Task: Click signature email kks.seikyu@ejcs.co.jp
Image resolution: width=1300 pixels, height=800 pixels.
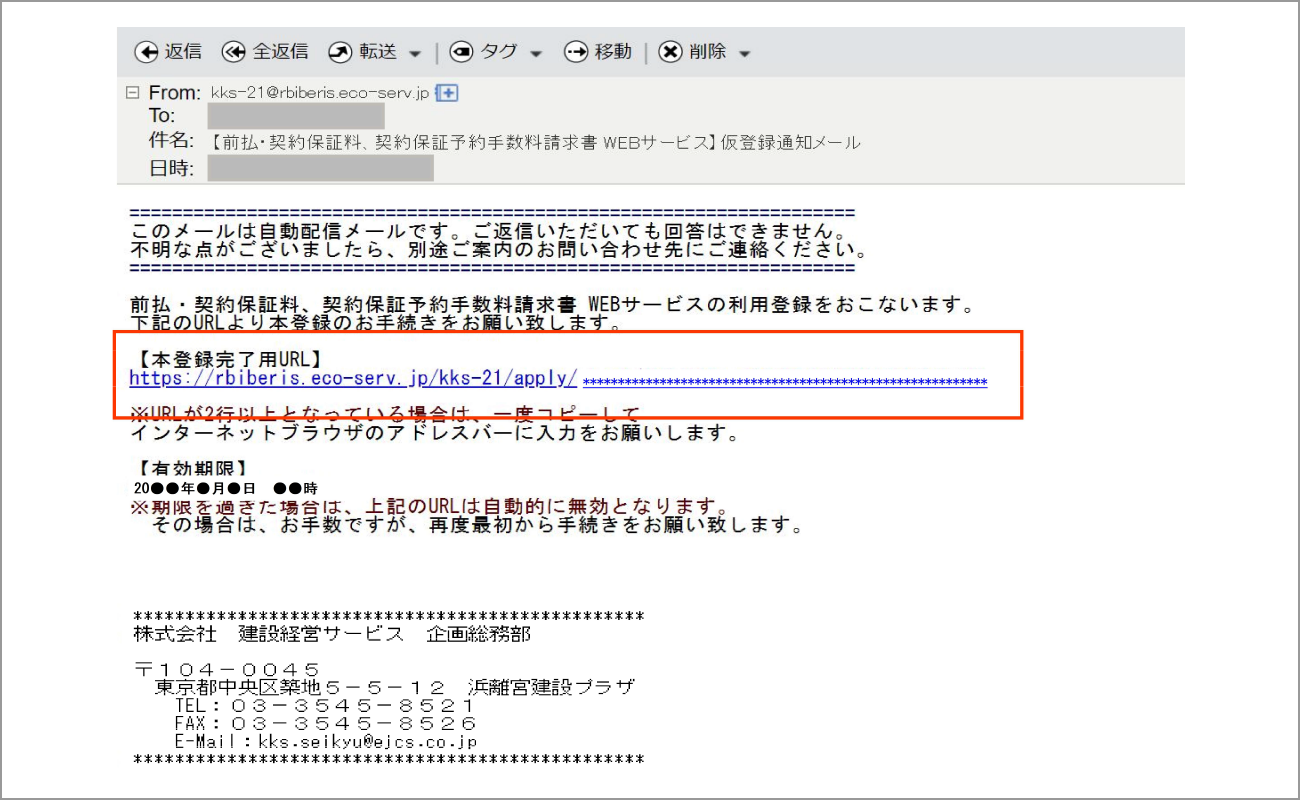Action: click(x=367, y=742)
